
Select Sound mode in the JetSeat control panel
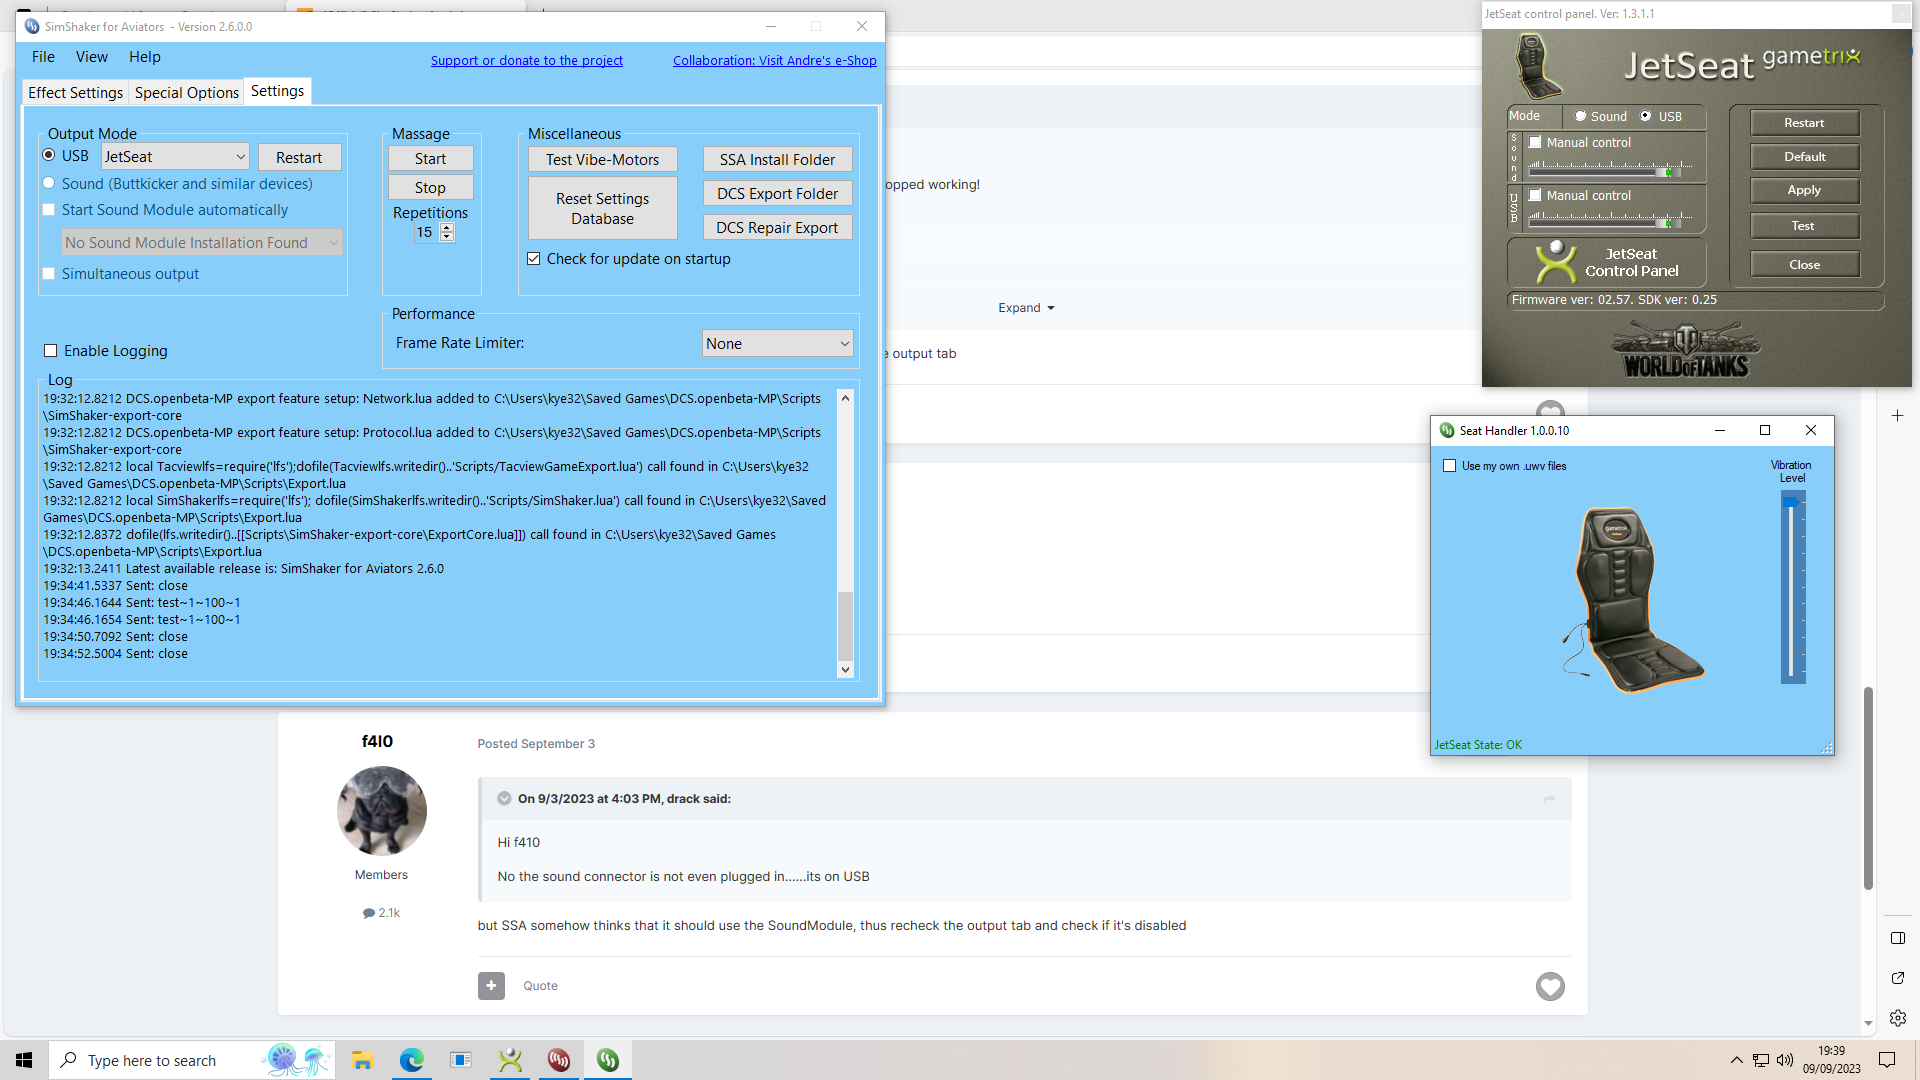click(x=1581, y=116)
